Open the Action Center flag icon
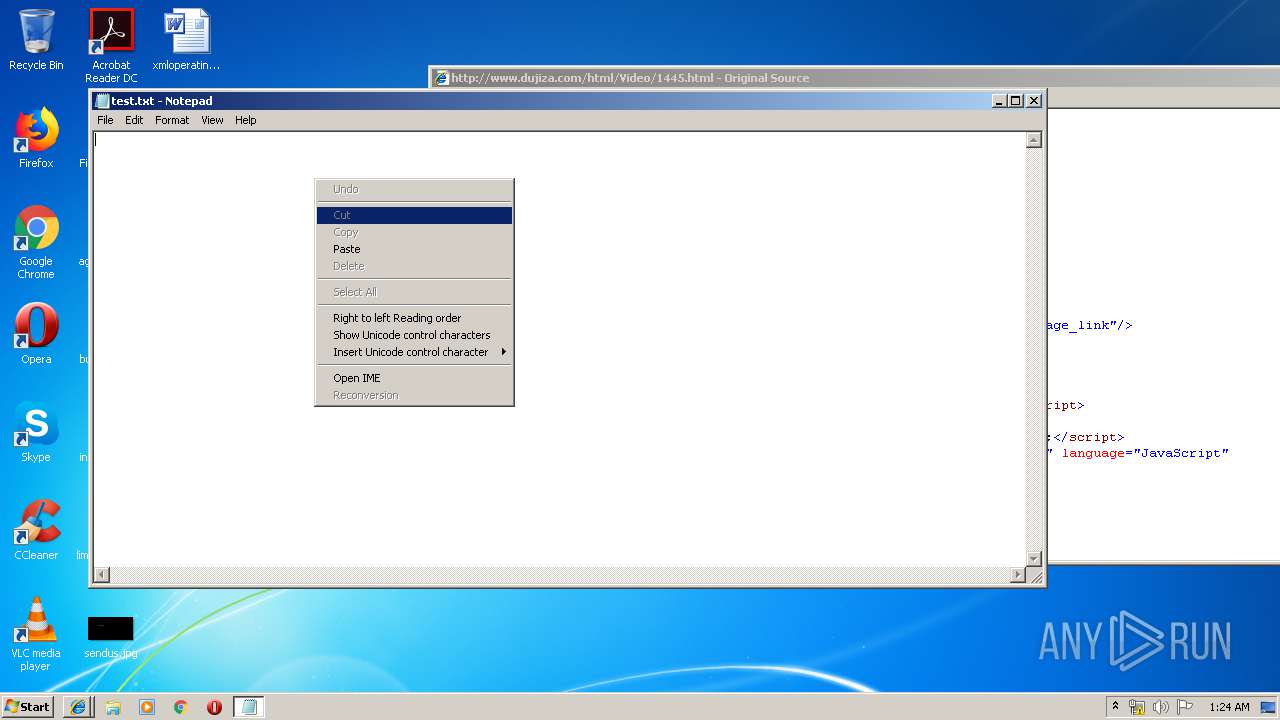1280x720 pixels. (1185, 707)
